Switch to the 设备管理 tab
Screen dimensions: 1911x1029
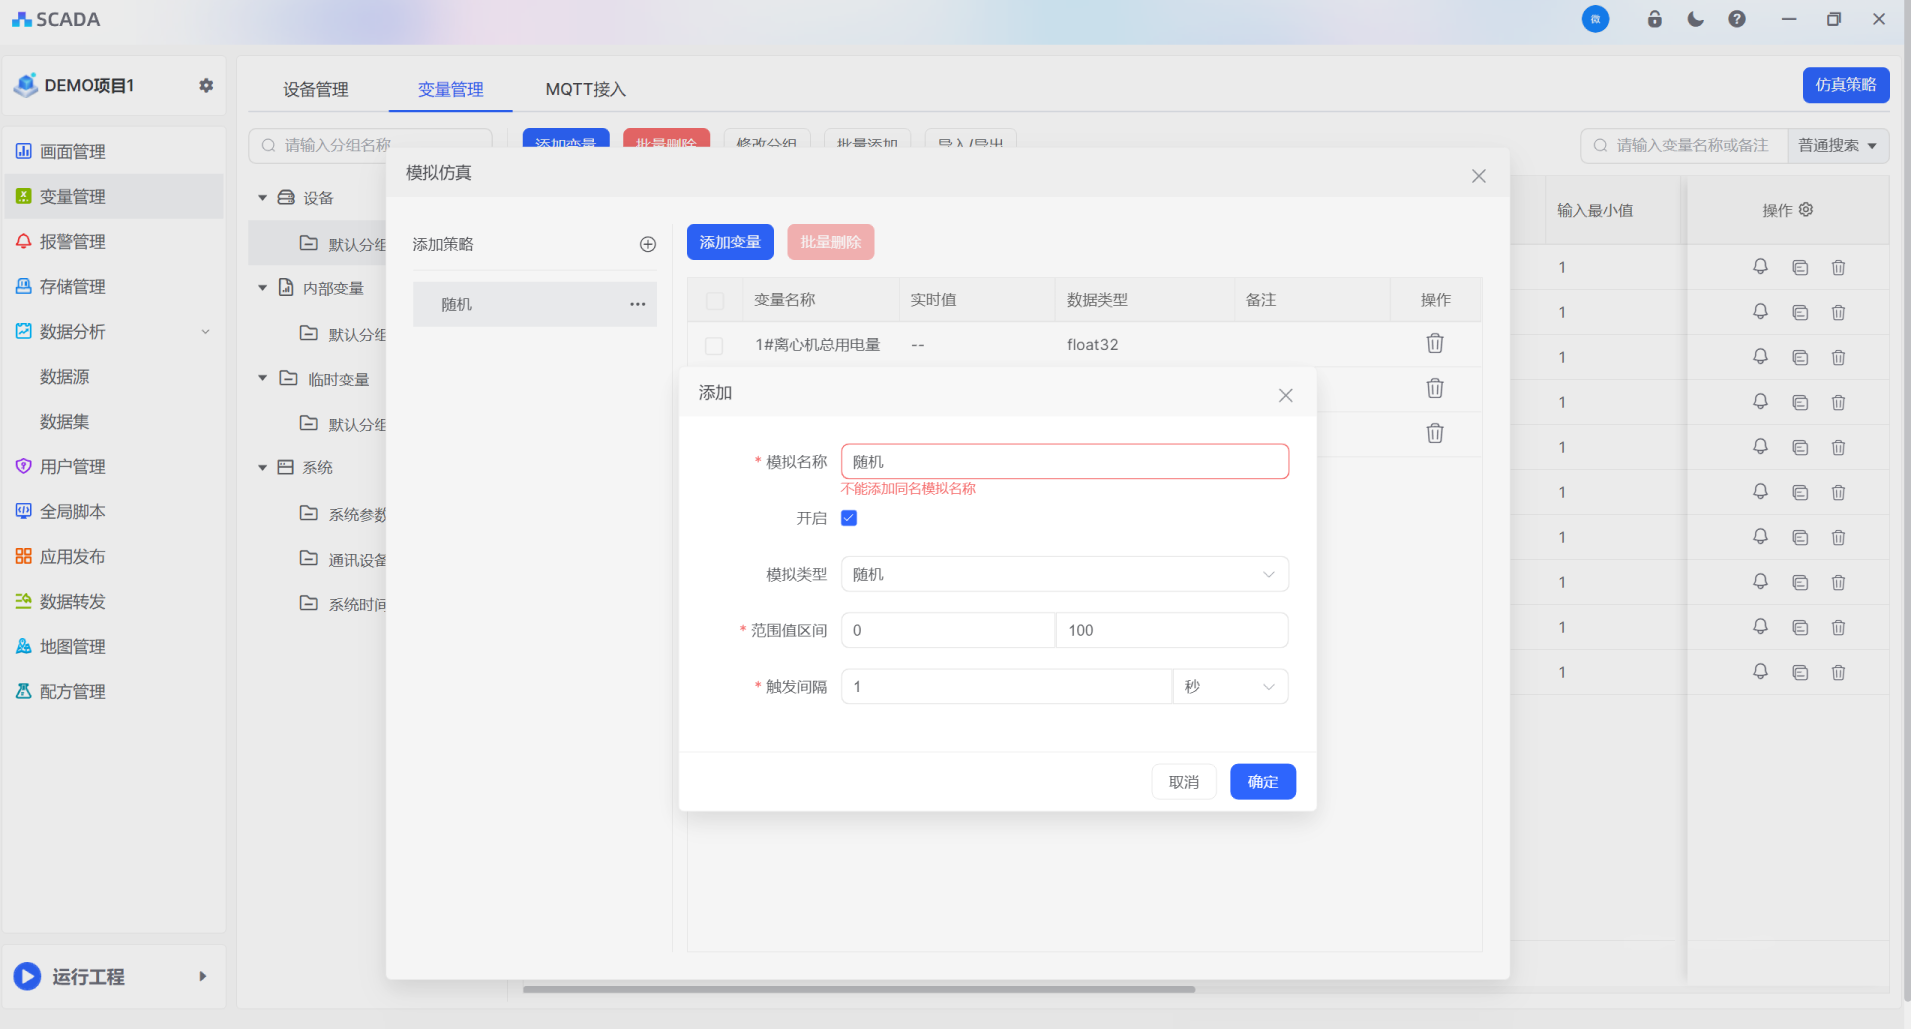[x=316, y=90]
